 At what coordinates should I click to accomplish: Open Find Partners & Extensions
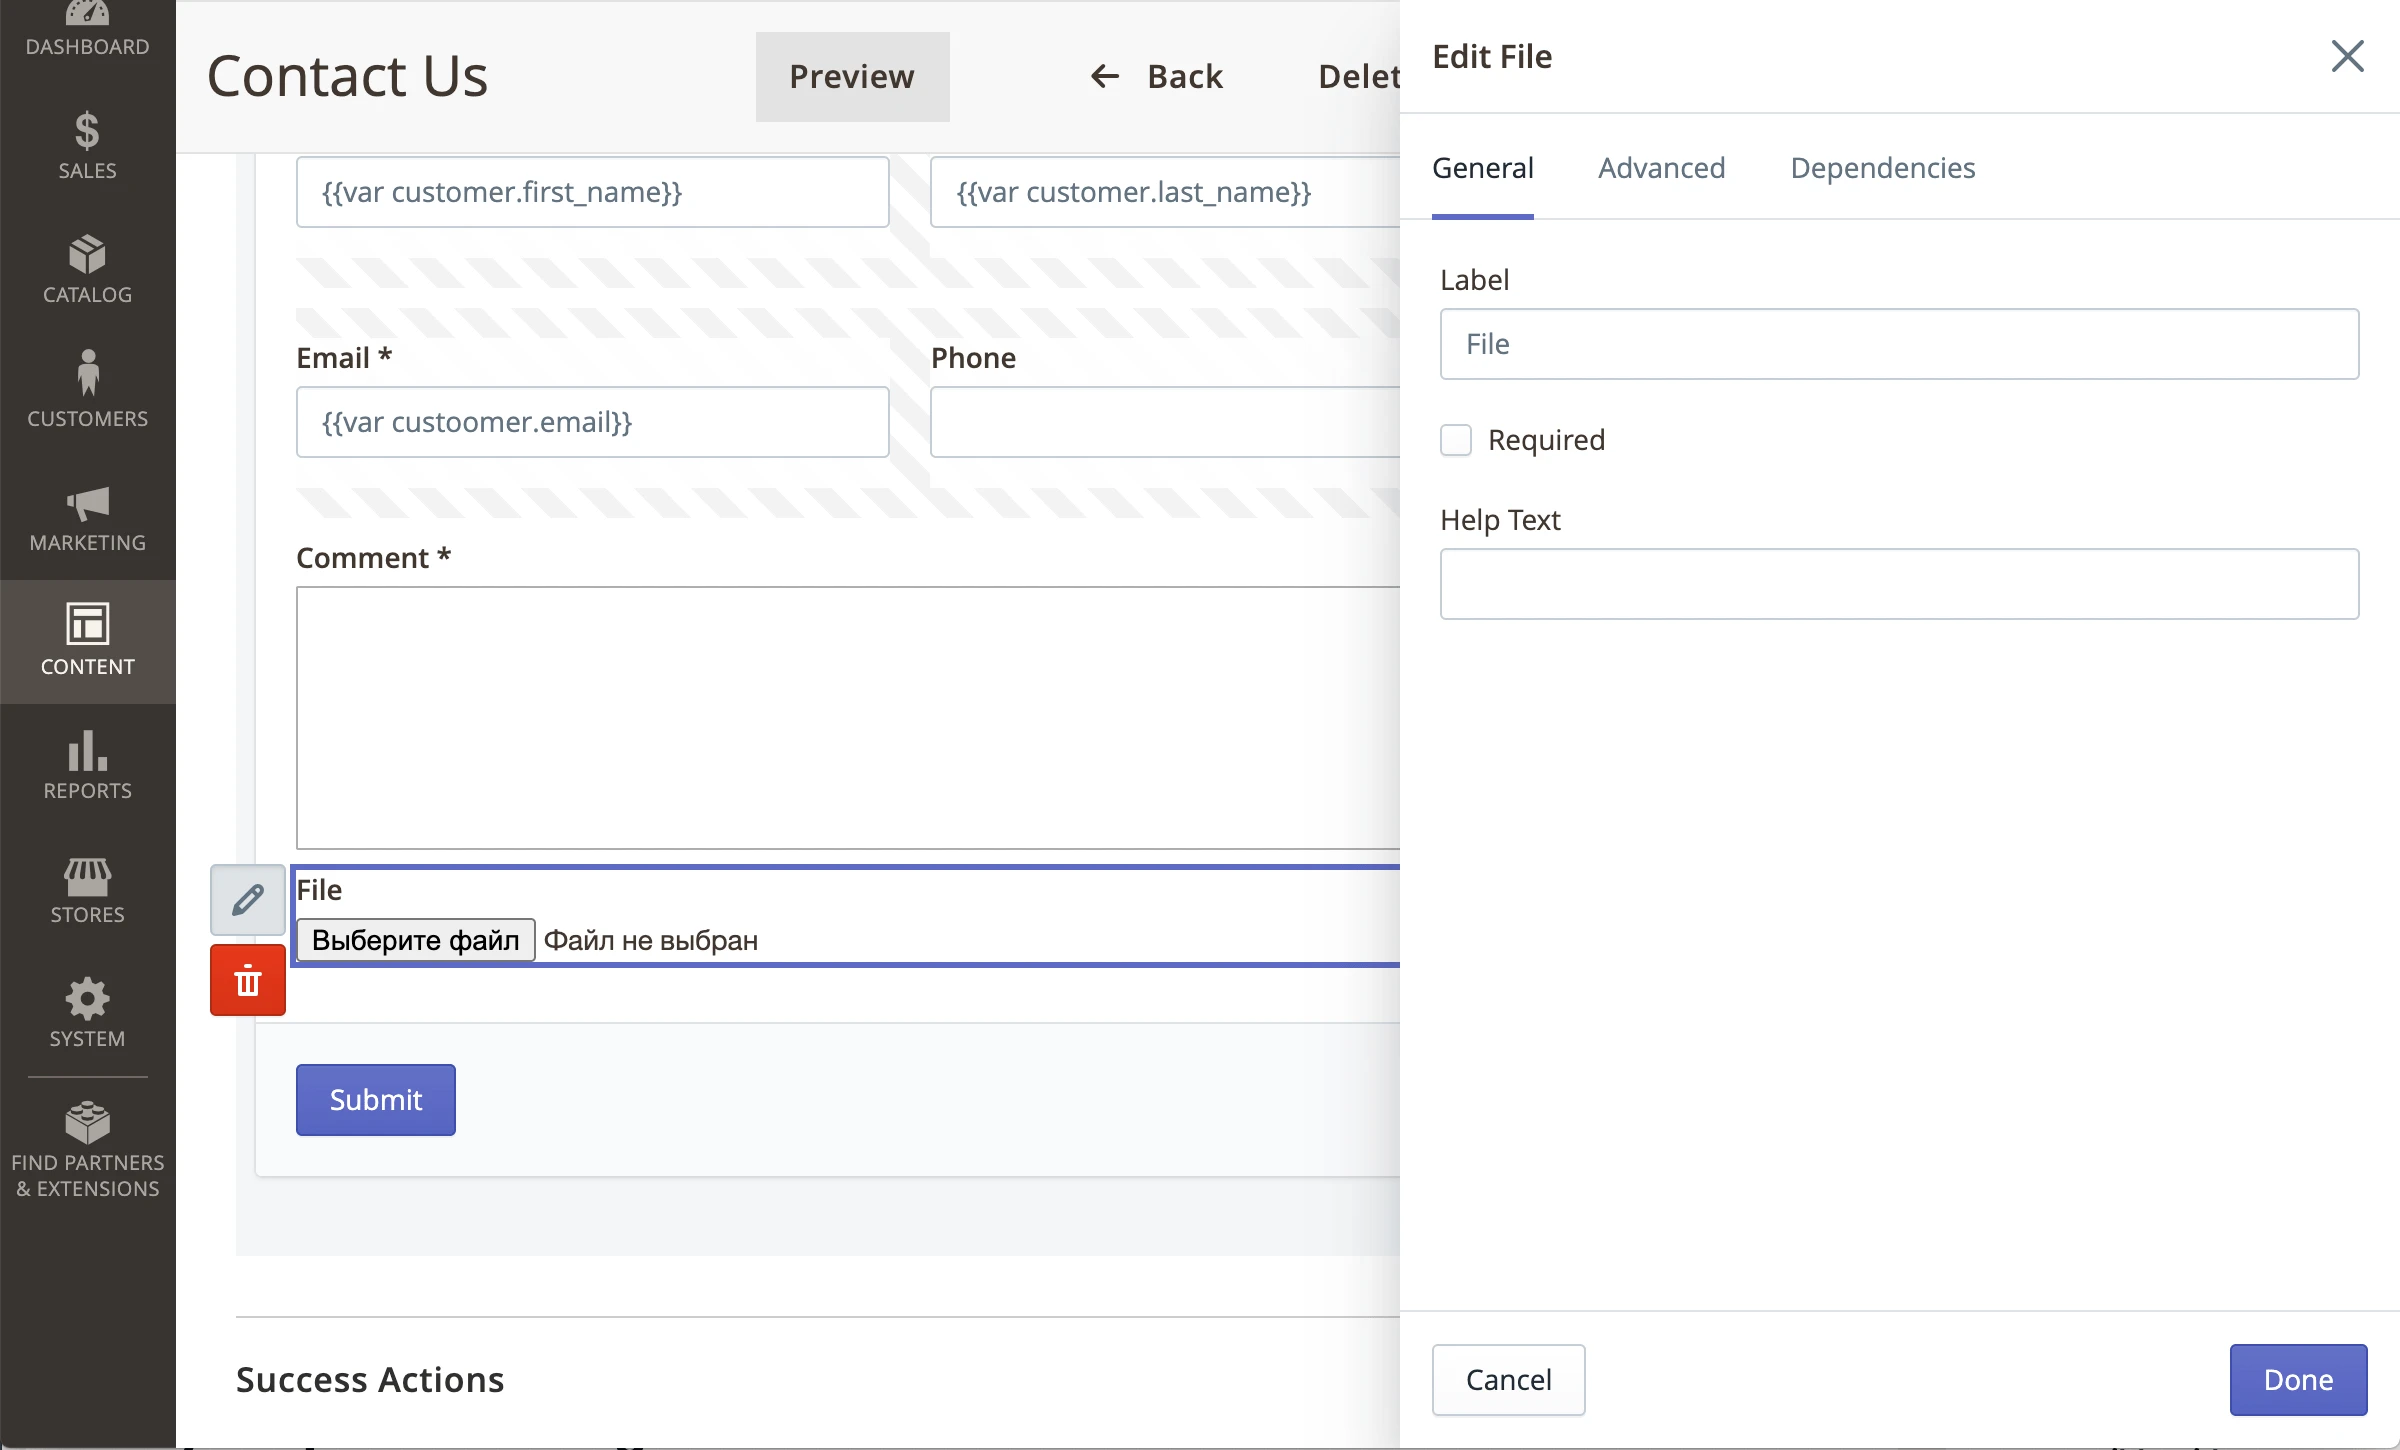[87, 1150]
